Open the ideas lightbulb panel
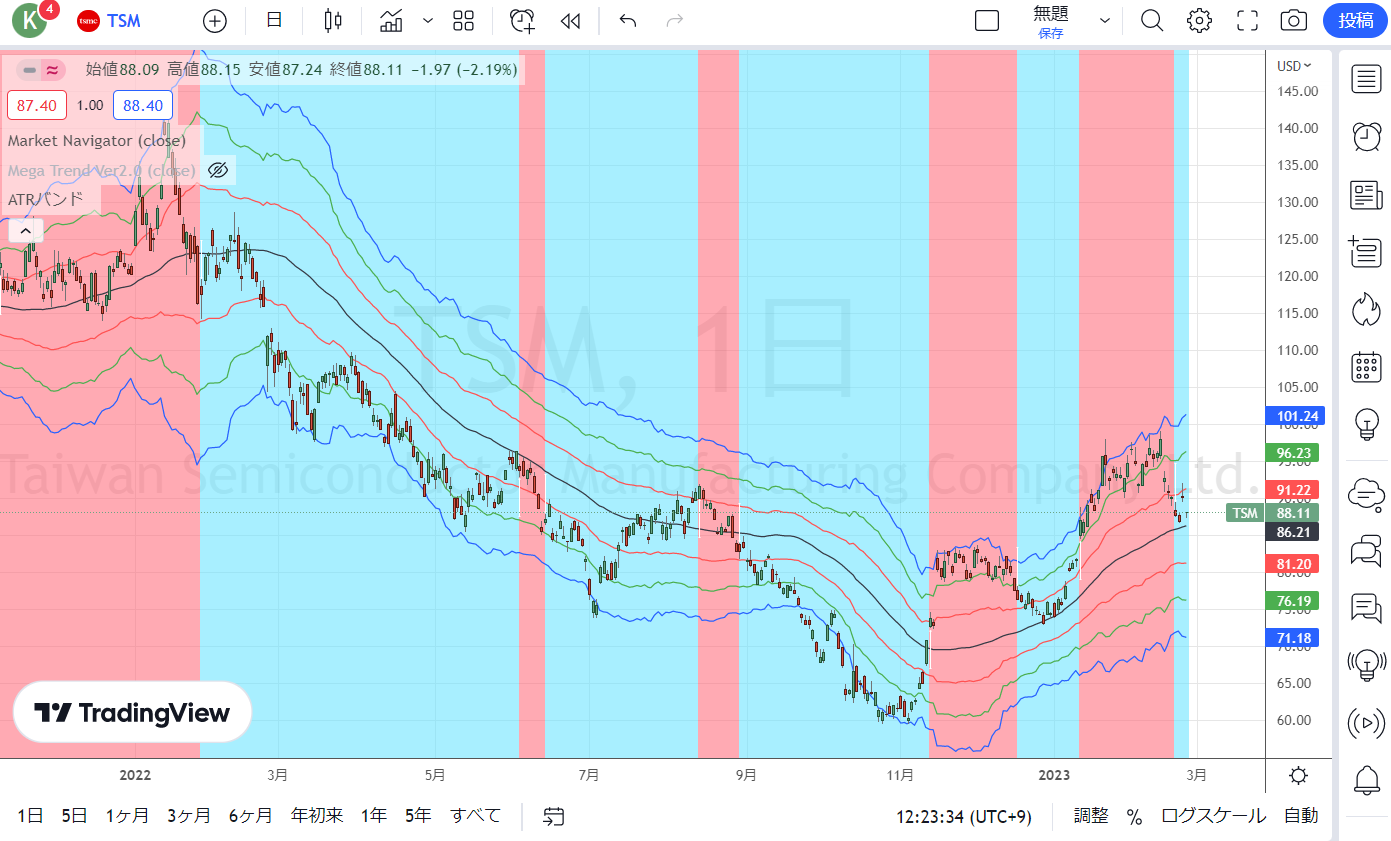The image size is (1391, 841). point(1366,424)
